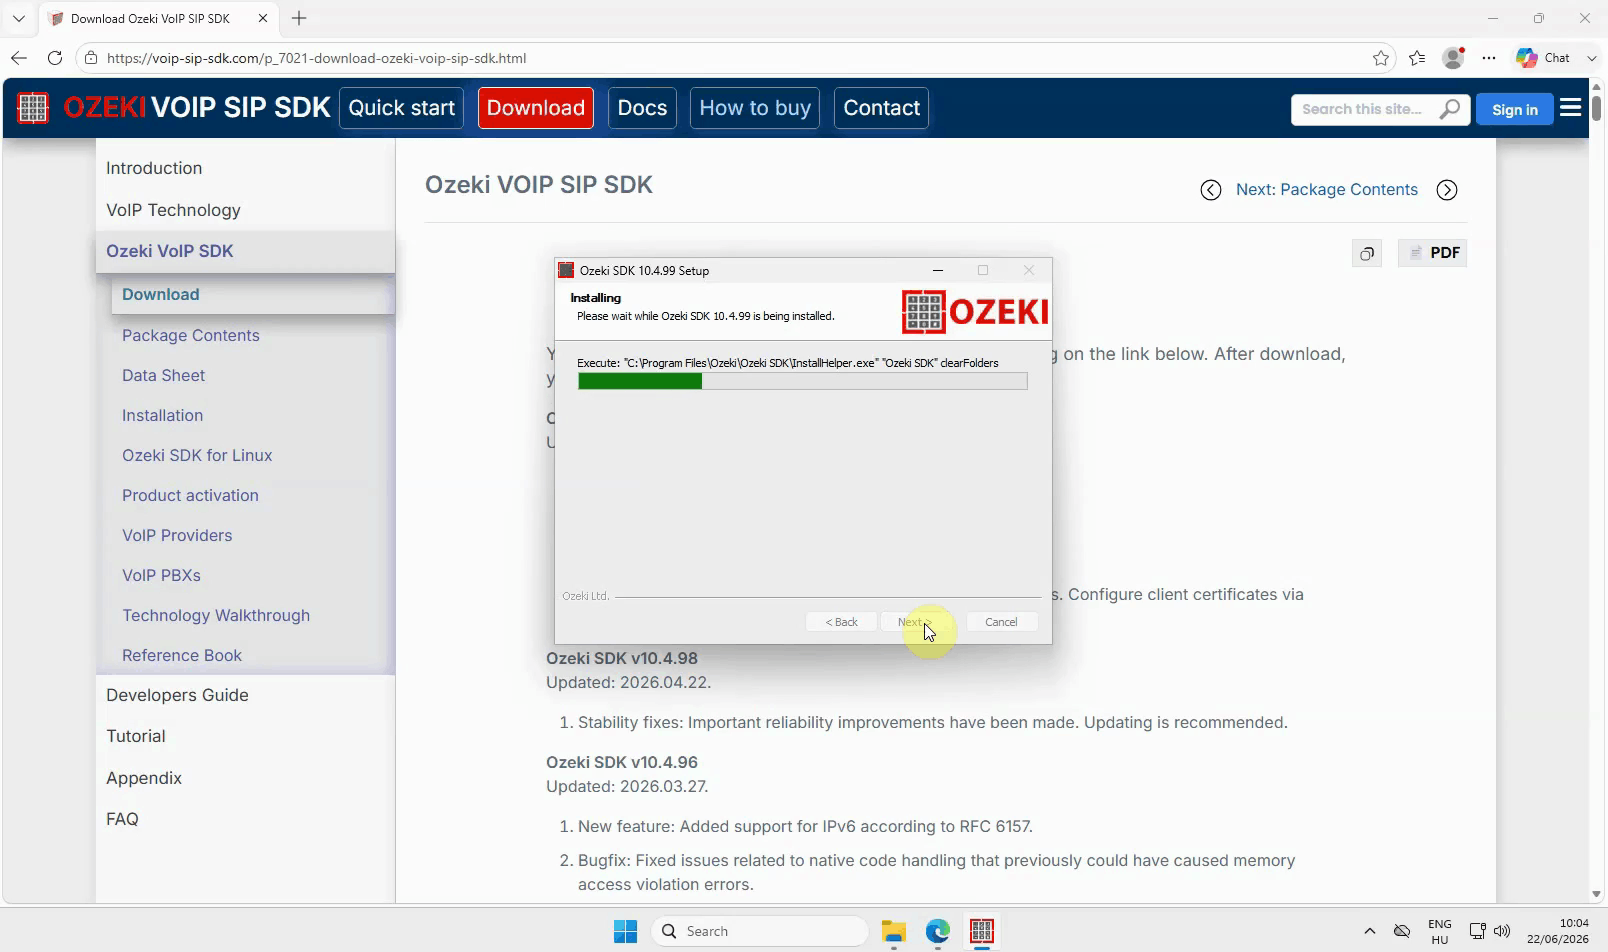Screen dimensions: 1608x952
Task: Open FAQ in sidebar
Action: [122, 819]
